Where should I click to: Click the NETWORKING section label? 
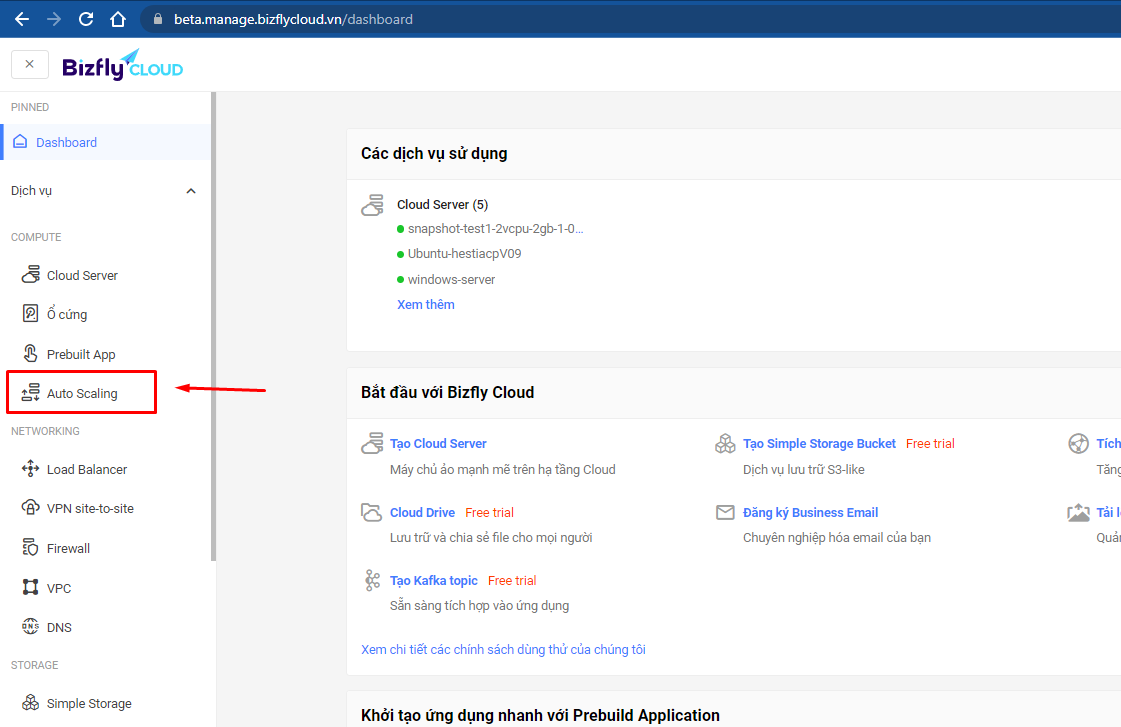pos(45,431)
